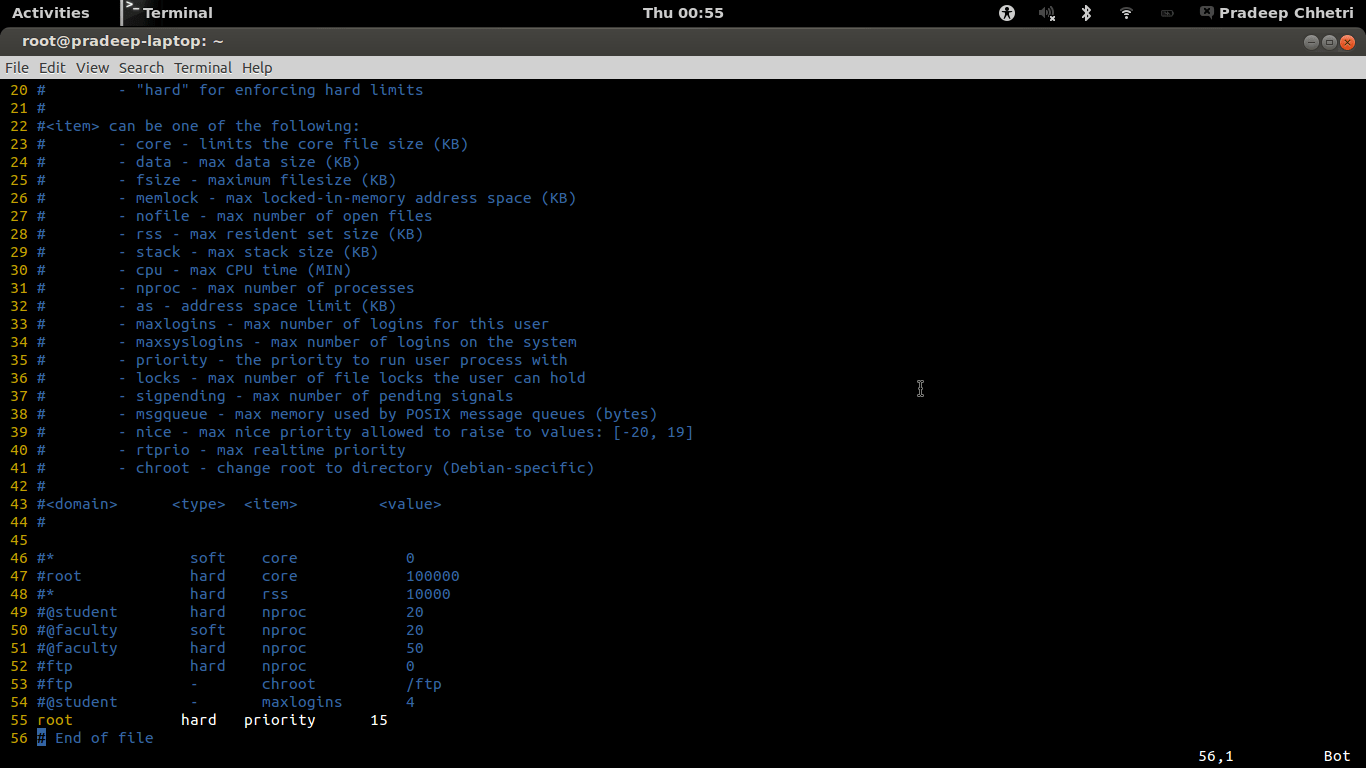Click "#@faculty" on line 50
The image size is (1366, 768).
(x=77, y=630)
